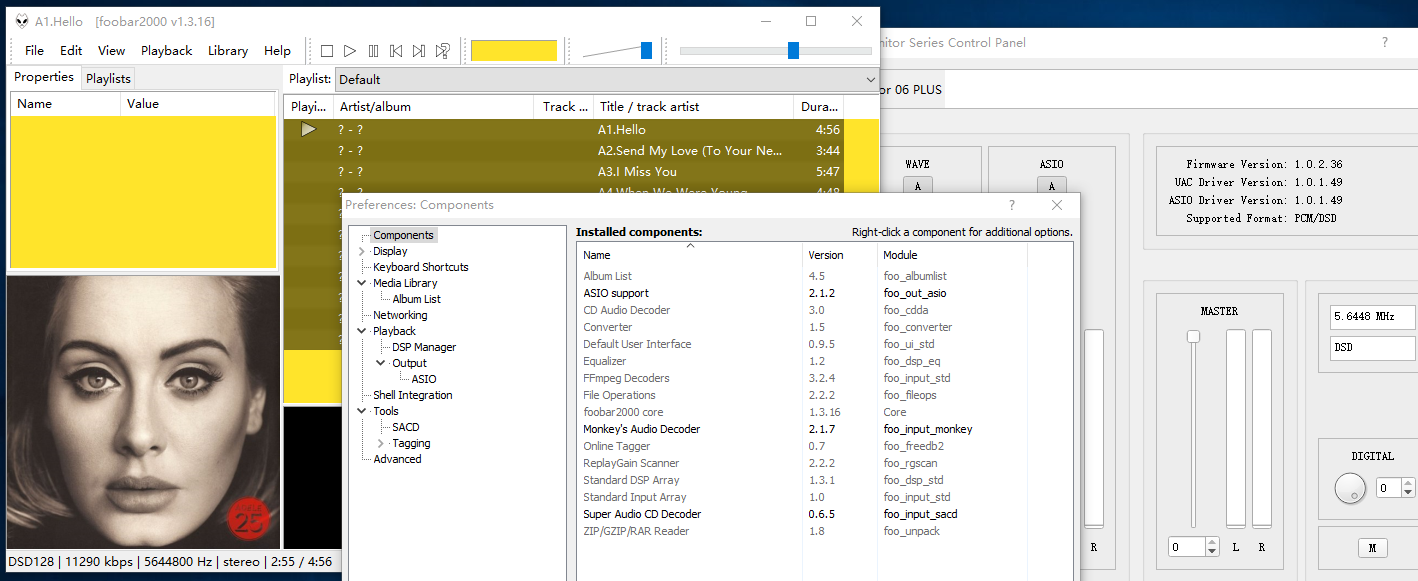Viewport: 1418px width, 581px height.
Task: Open the Playback menu
Action: [166, 51]
